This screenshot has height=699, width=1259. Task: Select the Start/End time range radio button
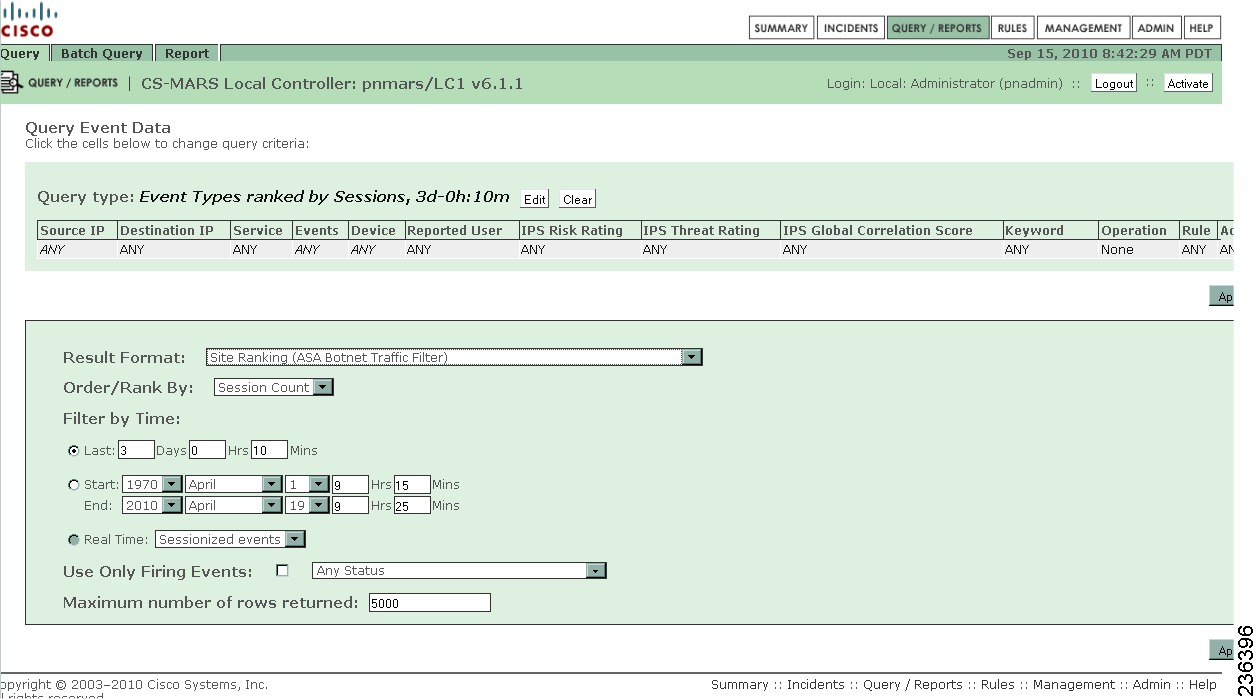coord(74,485)
